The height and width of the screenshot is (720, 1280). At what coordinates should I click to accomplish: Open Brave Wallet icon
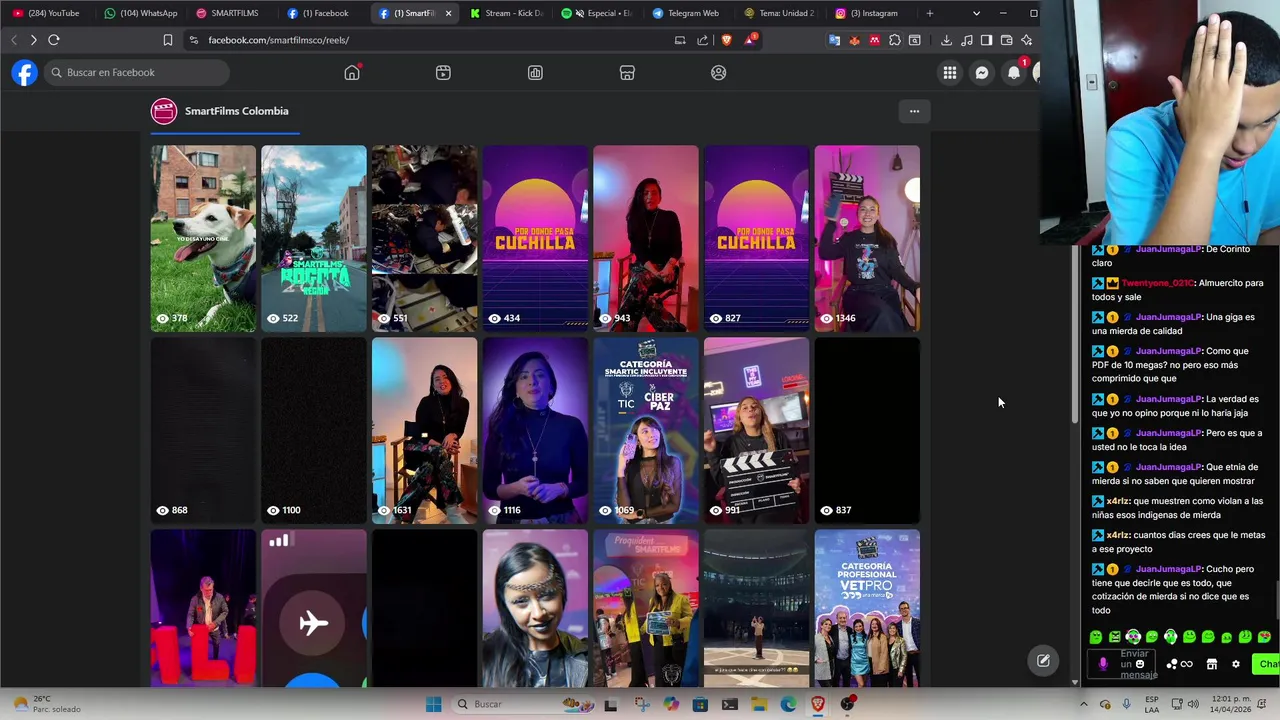1006,40
